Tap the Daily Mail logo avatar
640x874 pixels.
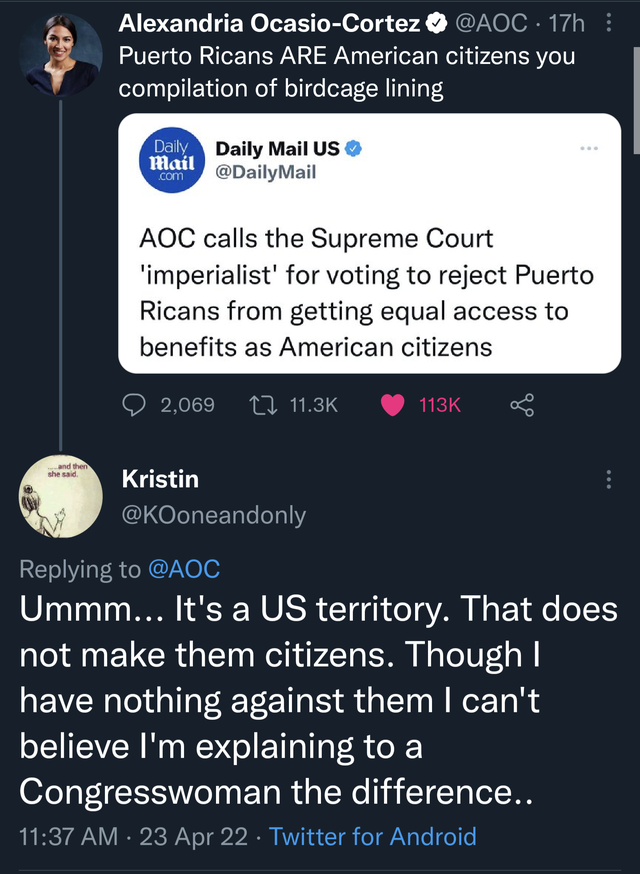[172, 160]
